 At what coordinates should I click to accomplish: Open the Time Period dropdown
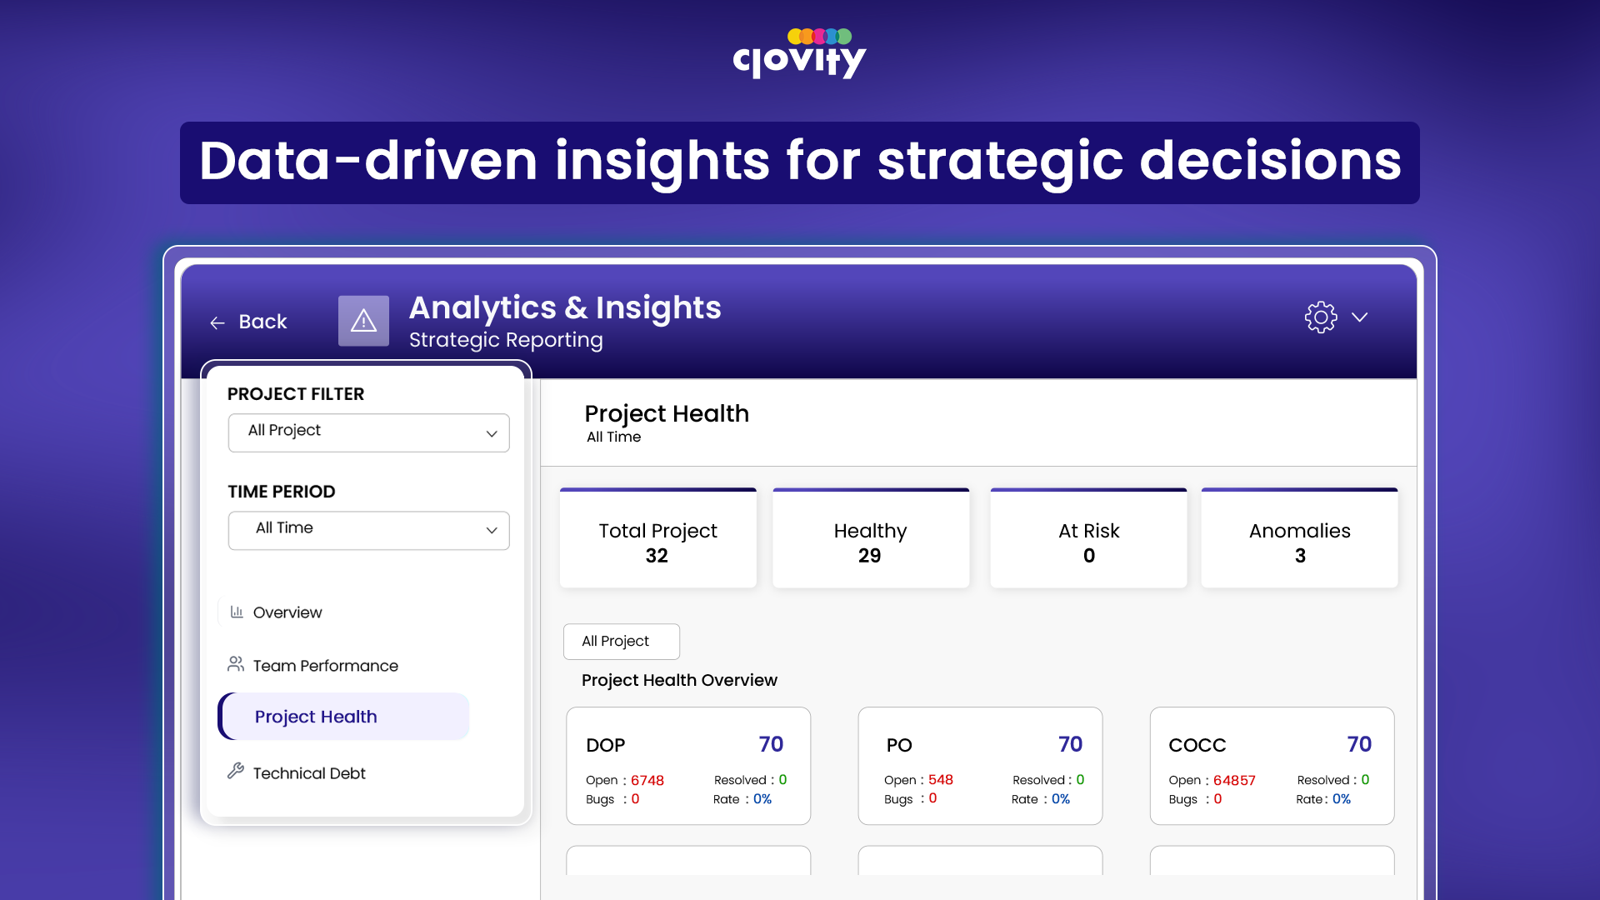368,530
